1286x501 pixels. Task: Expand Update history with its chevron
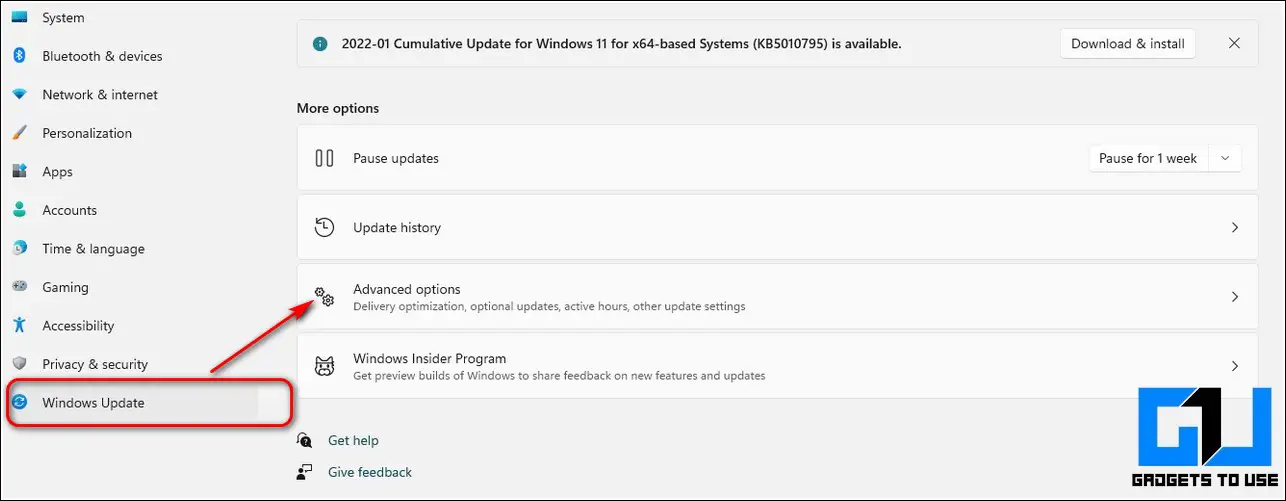[x=1235, y=227]
